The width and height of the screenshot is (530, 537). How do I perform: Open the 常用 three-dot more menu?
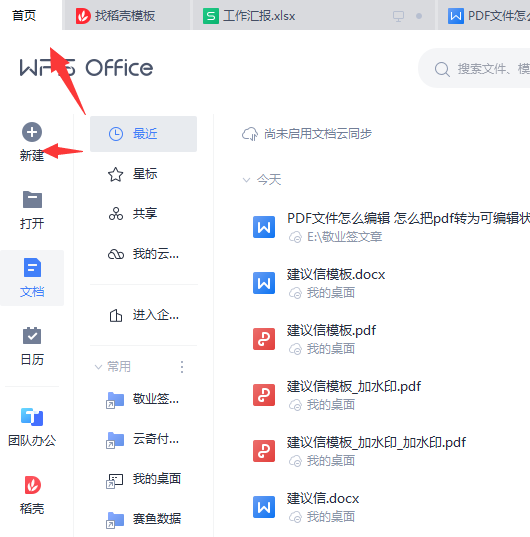point(182,367)
